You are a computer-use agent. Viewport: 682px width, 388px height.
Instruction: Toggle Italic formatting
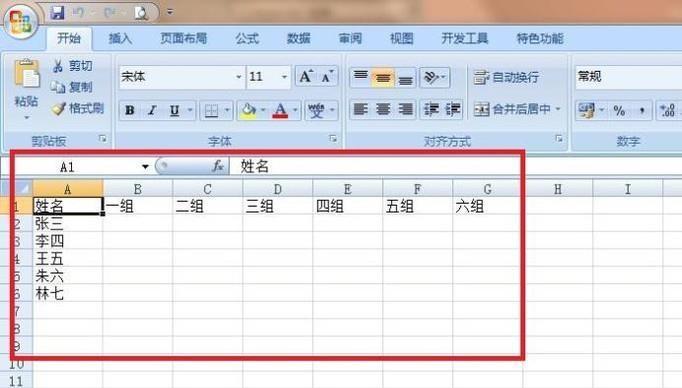[152, 110]
